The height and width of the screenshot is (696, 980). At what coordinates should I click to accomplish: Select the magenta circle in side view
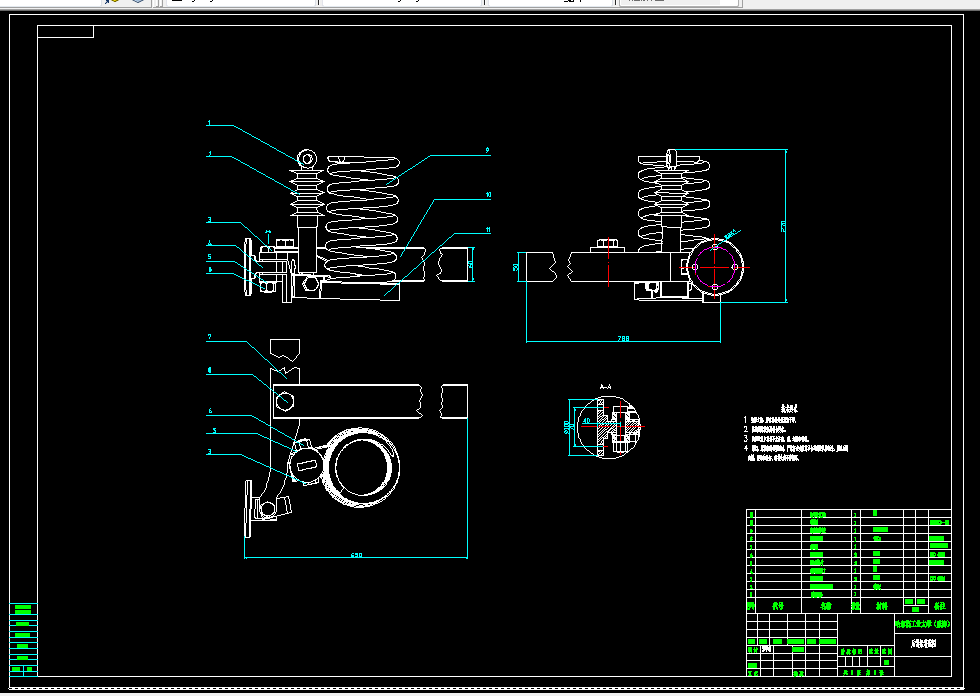[x=715, y=267]
